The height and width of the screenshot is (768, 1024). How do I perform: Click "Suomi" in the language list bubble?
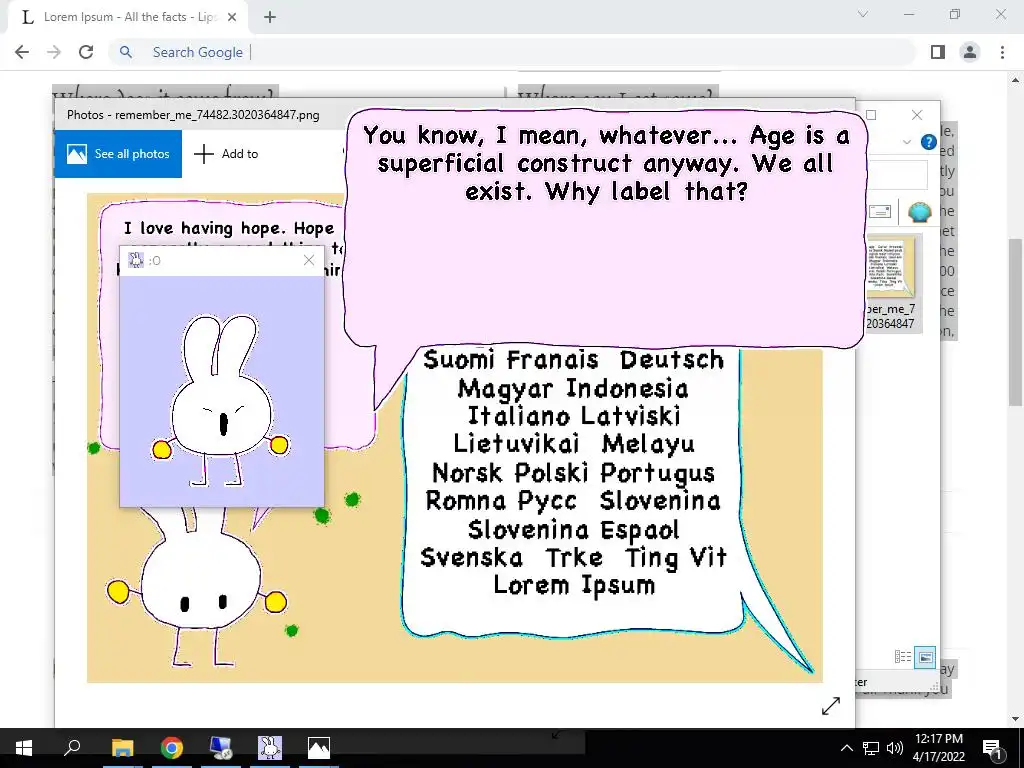[x=459, y=360]
